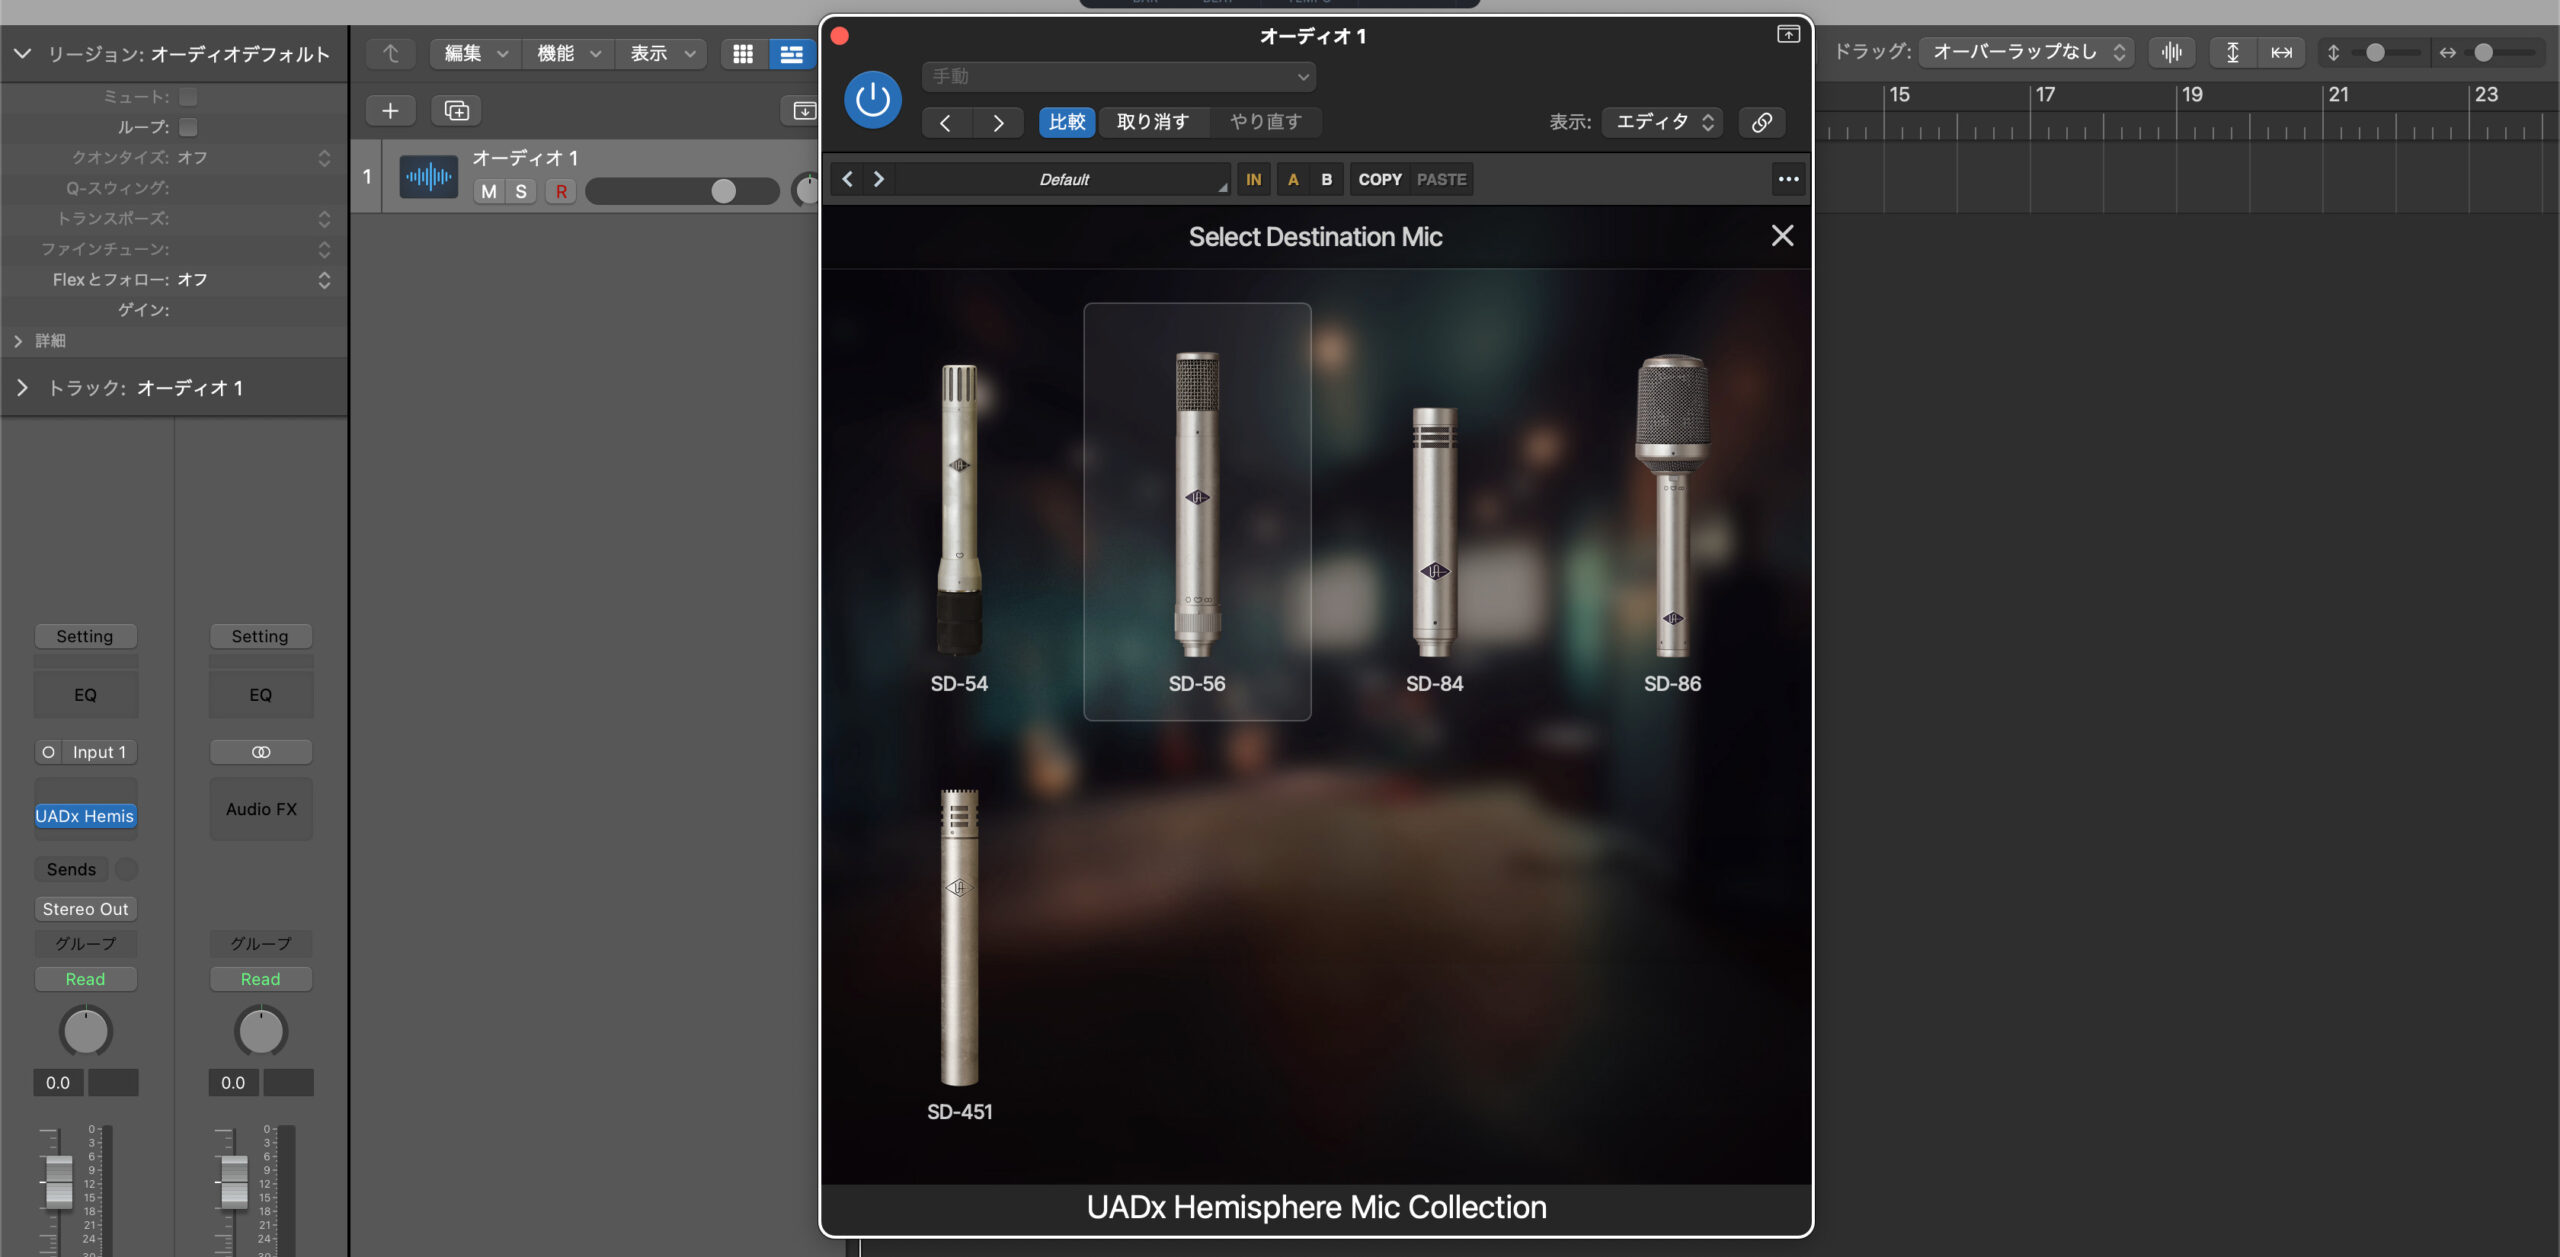2560x1257 pixels.
Task: Click the plugin link chain icon
Action: tap(1762, 122)
